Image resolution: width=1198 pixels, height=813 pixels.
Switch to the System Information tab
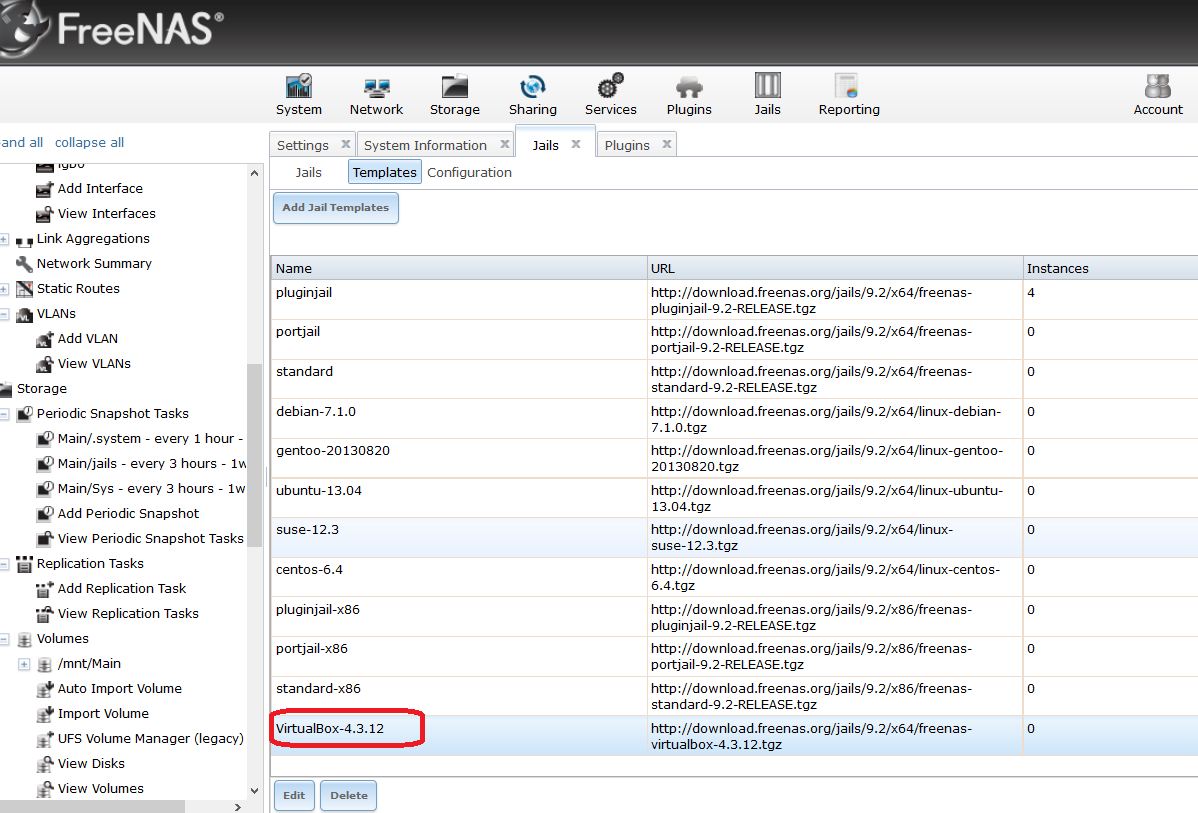(x=425, y=145)
